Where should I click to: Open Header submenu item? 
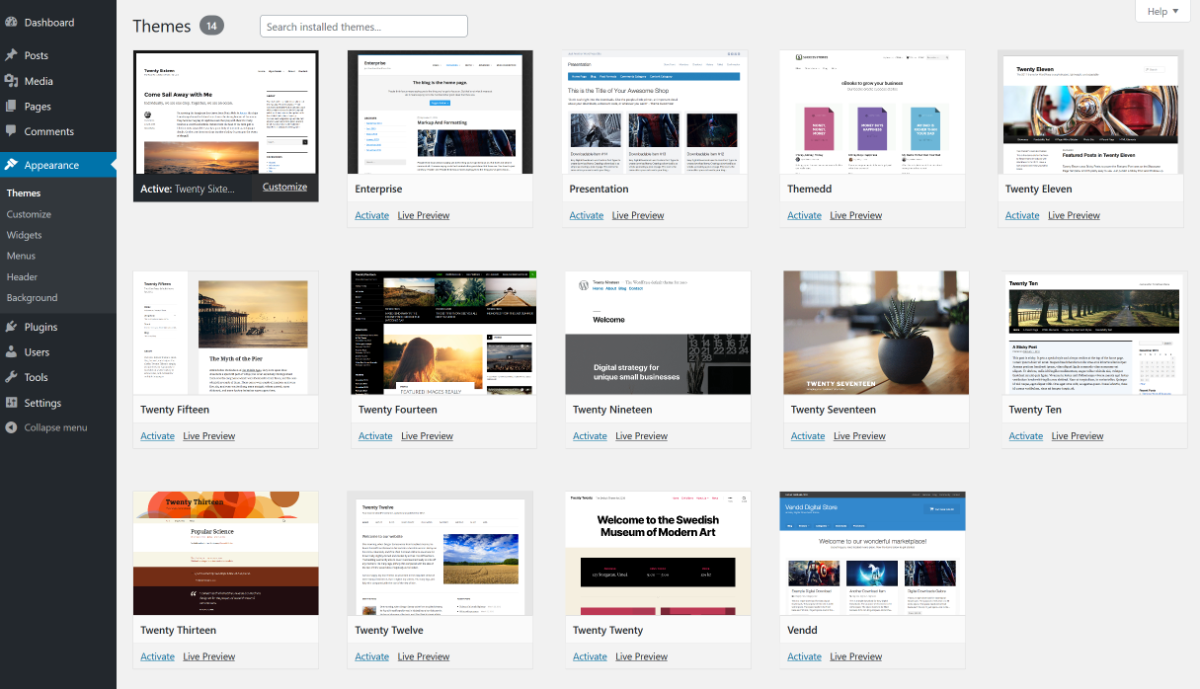[22, 277]
